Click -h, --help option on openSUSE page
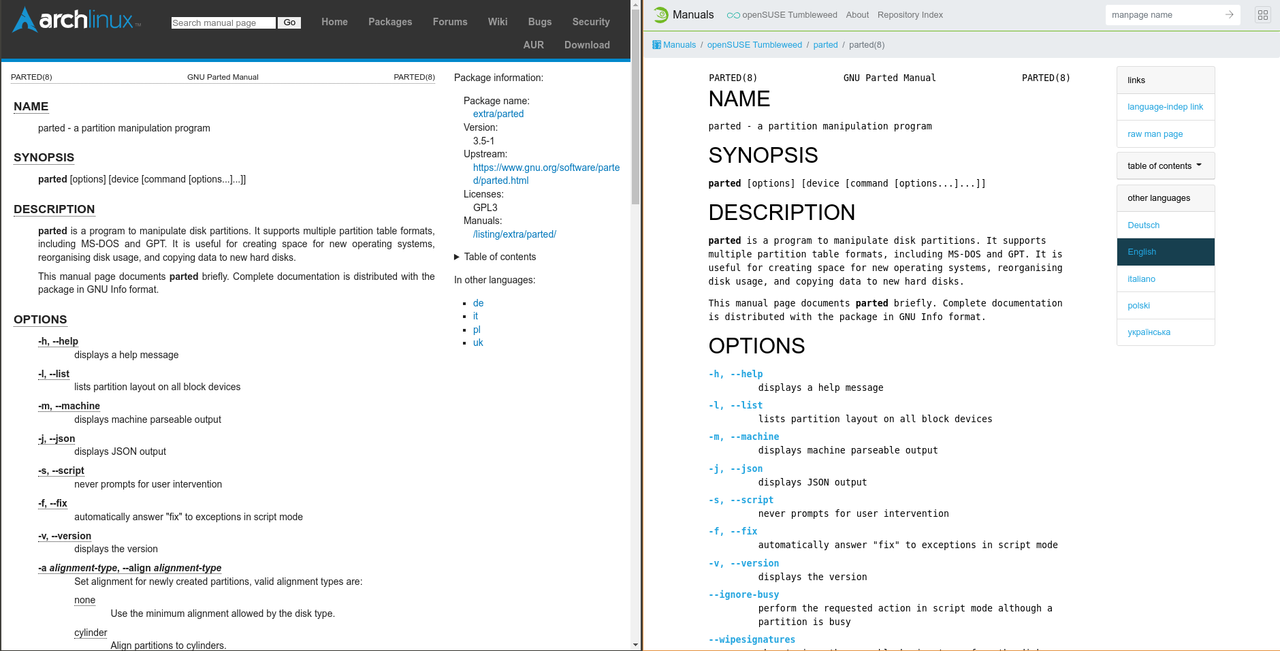Image resolution: width=1280 pixels, height=651 pixels. [x=736, y=374]
